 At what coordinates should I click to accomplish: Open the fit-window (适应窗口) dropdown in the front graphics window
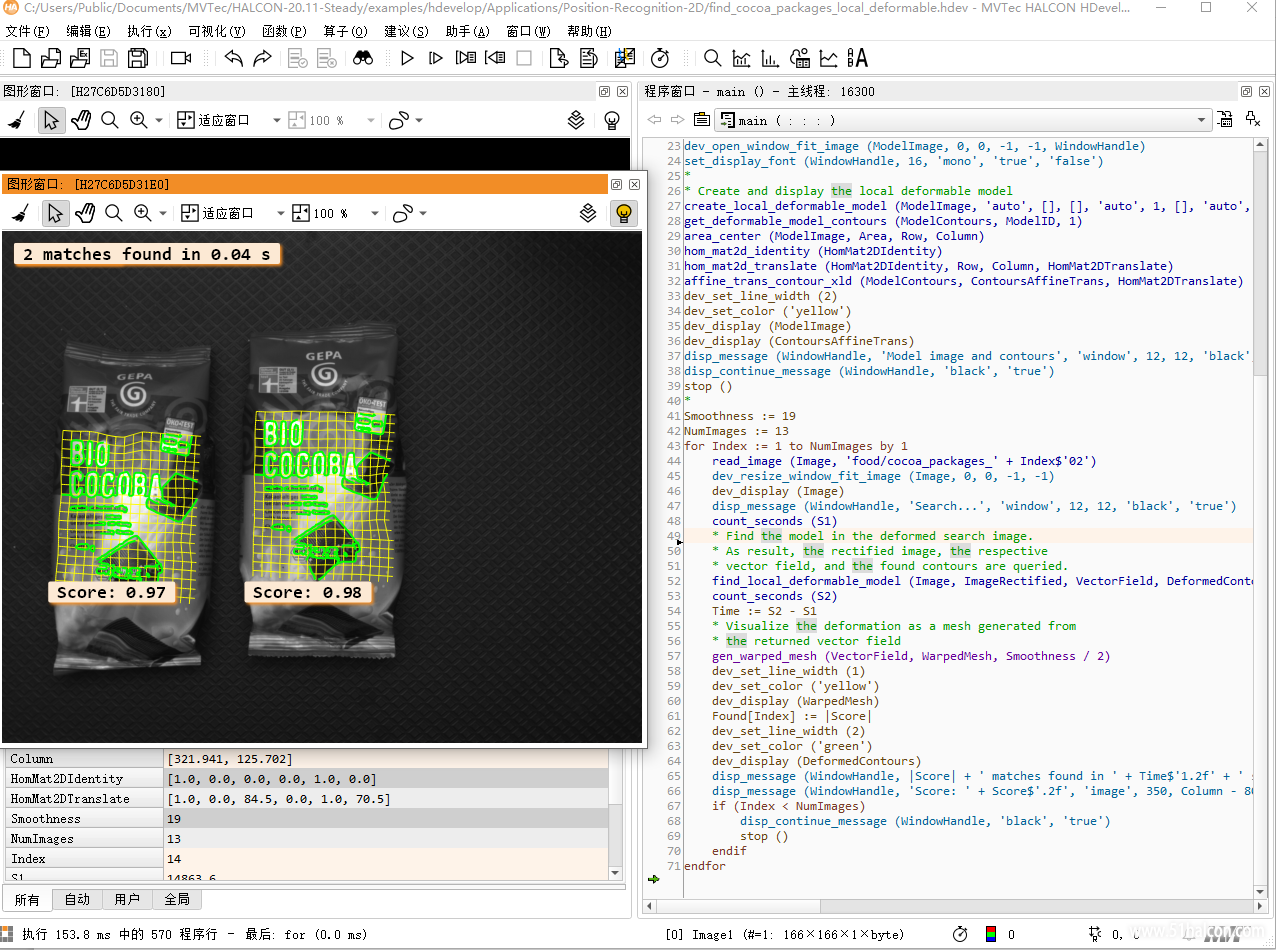pyautogui.click(x=282, y=214)
